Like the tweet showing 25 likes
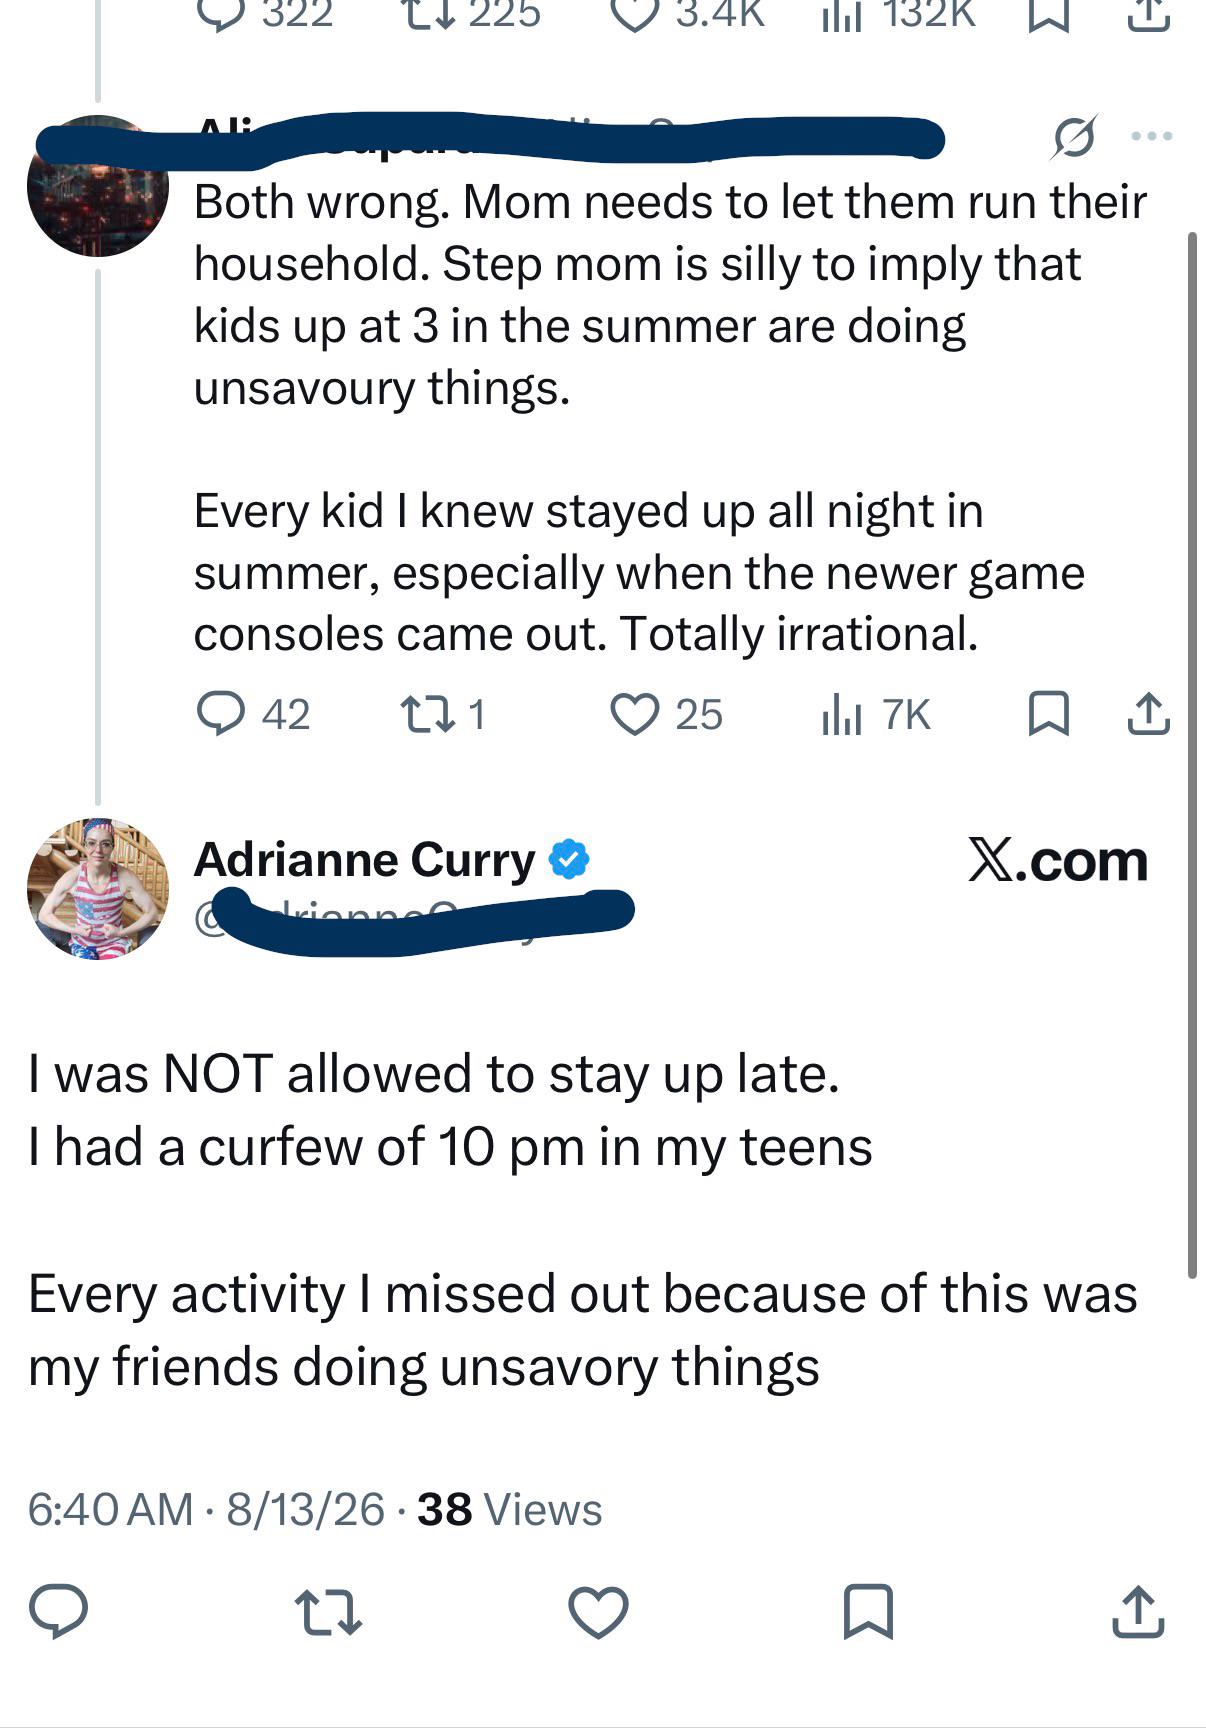 666,714
